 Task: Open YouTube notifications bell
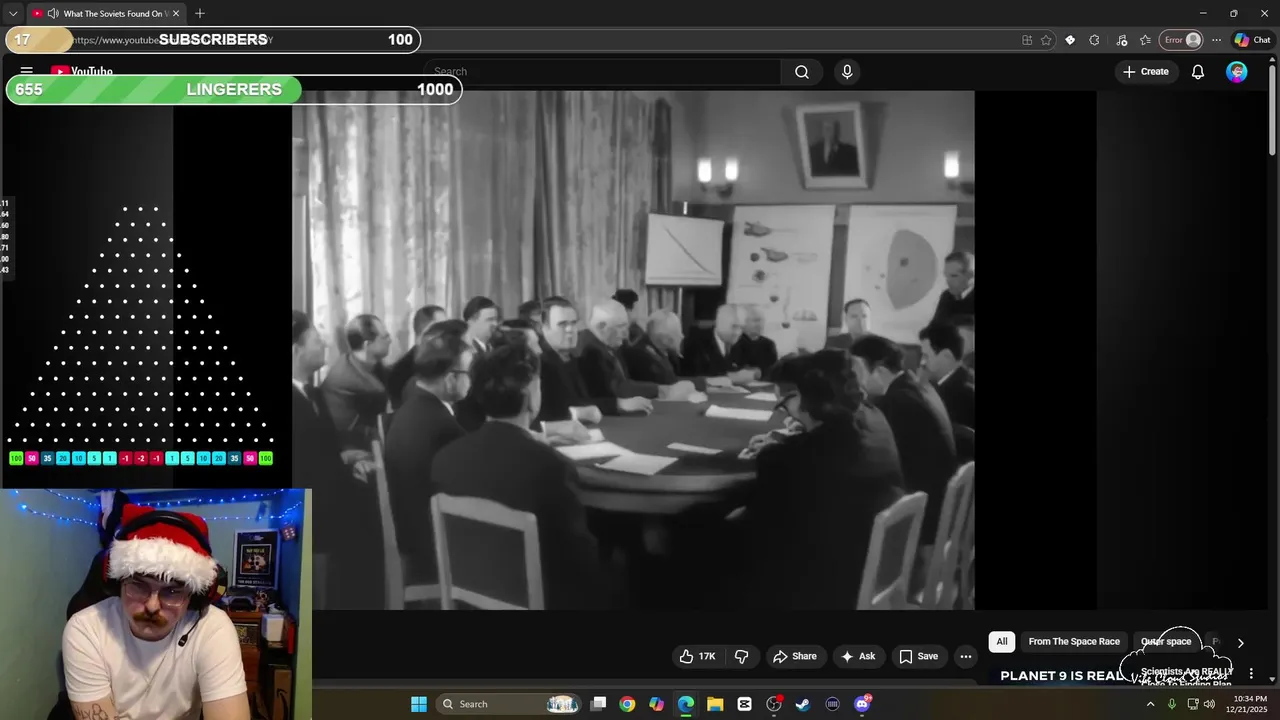1198,72
